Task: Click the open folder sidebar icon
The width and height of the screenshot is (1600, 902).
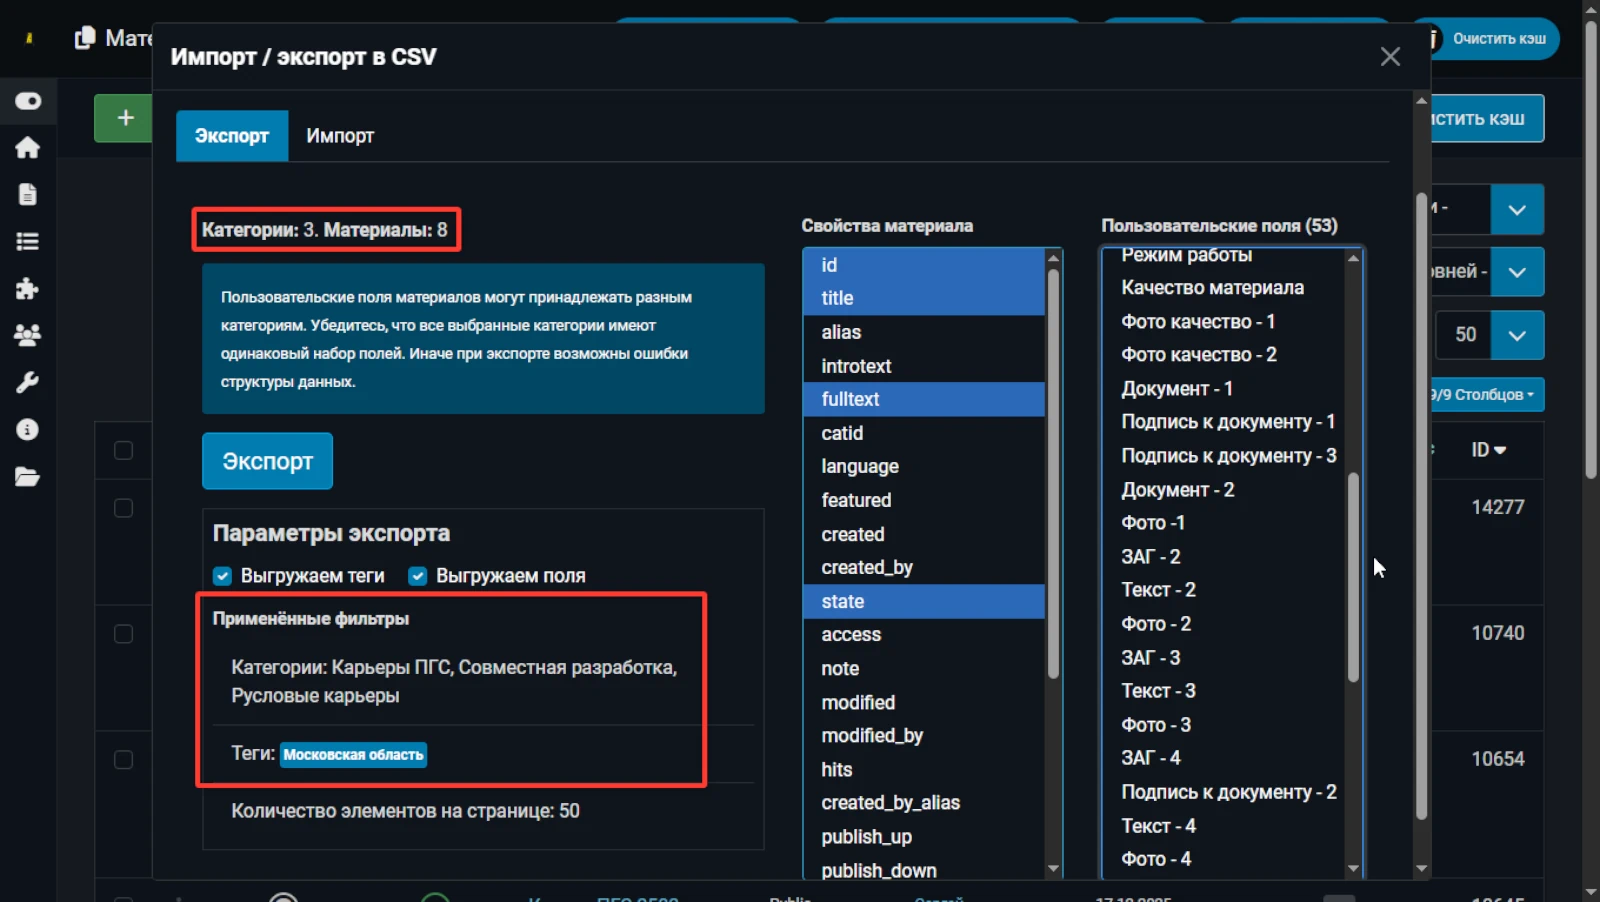Action: tap(27, 477)
